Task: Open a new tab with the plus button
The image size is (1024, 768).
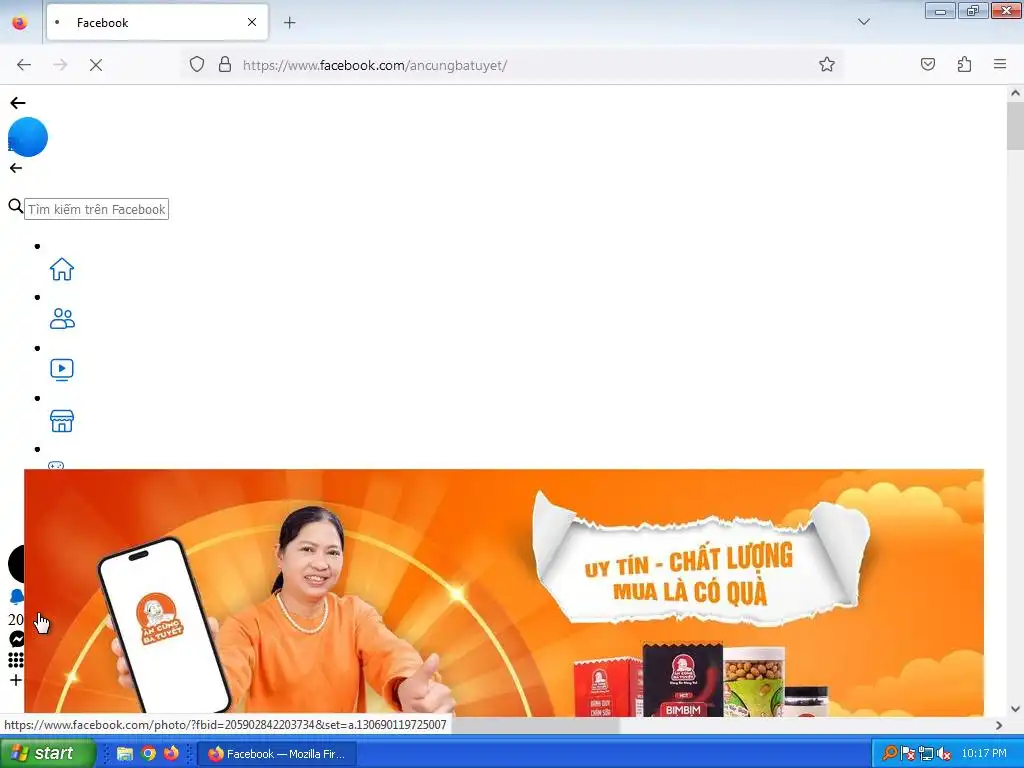Action: [289, 23]
